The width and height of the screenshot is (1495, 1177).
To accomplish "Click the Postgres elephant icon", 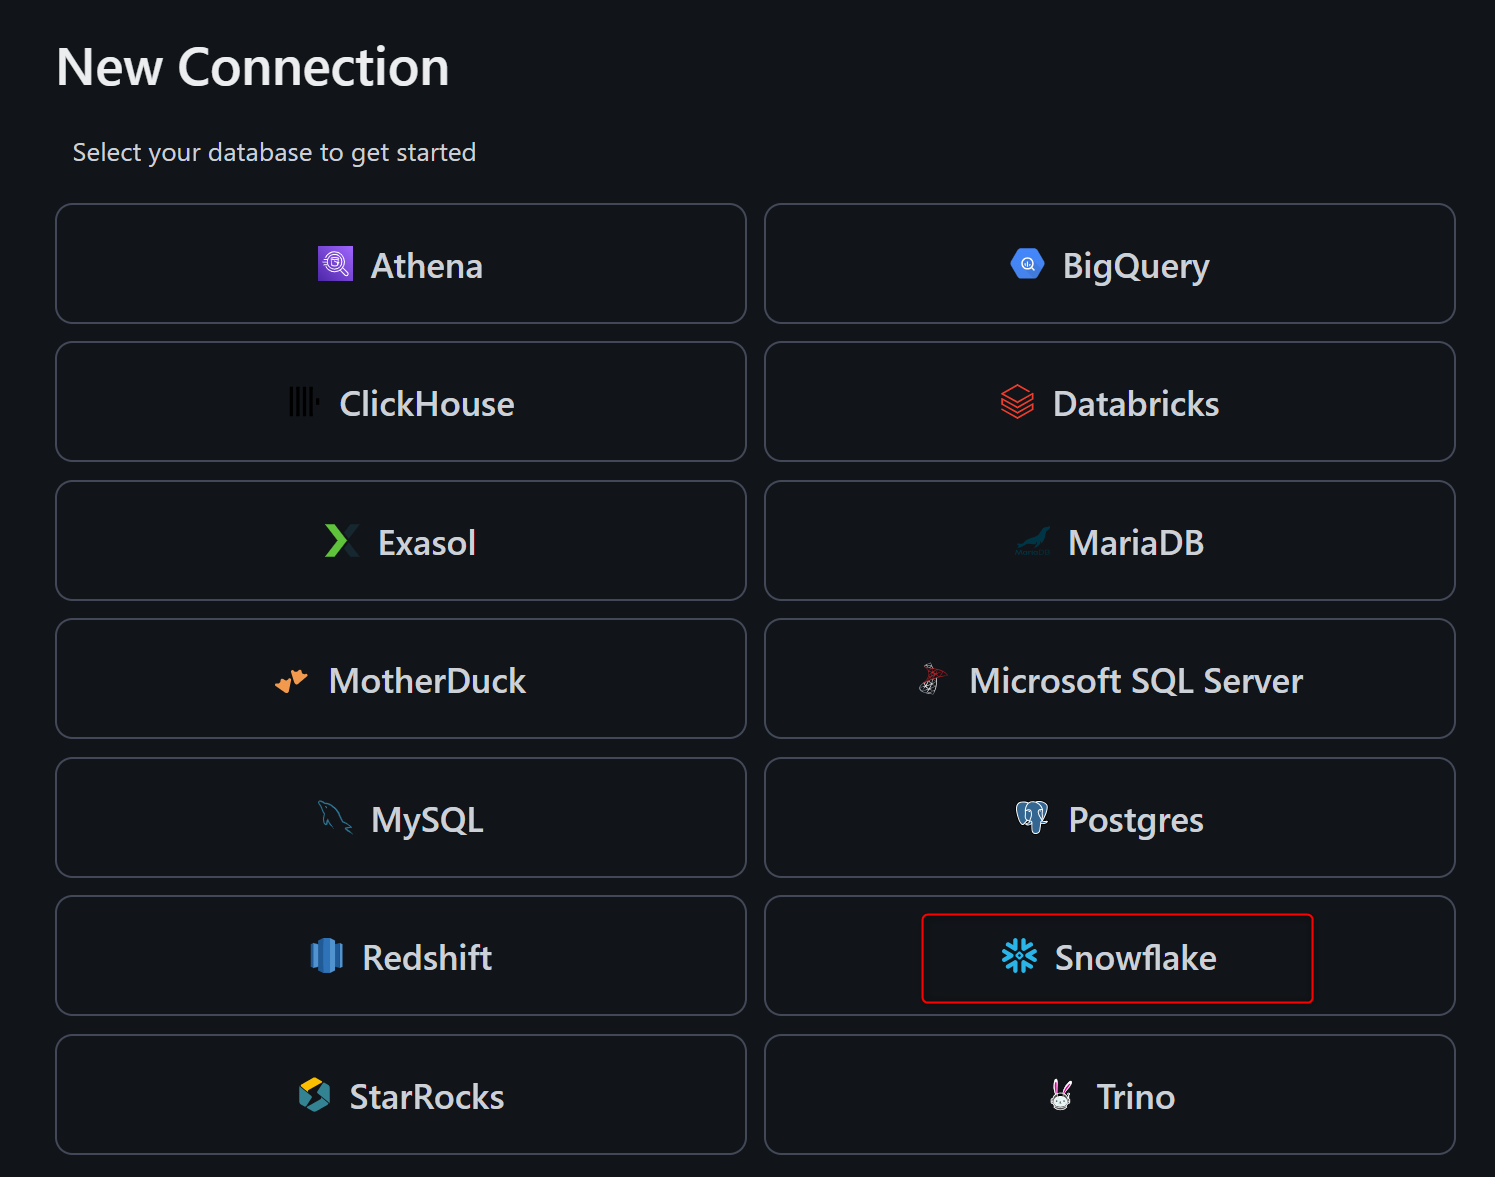I will pos(1031,817).
